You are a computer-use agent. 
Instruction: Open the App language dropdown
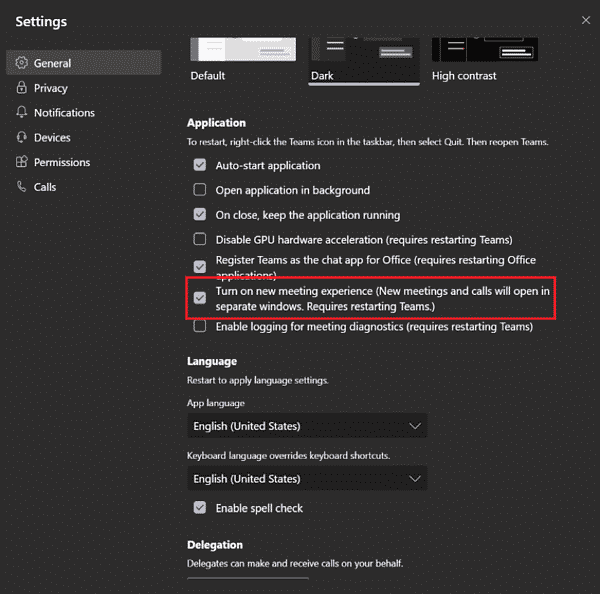coord(307,426)
